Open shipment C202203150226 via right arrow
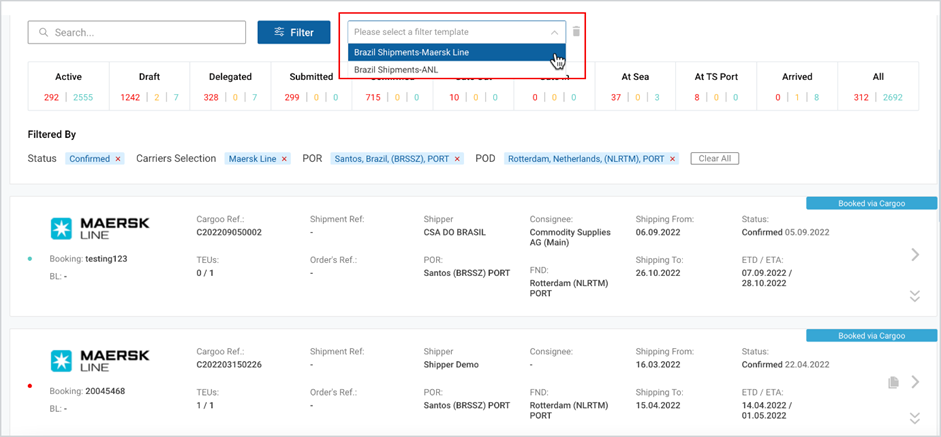The image size is (941, 437). tap(915, 381)
